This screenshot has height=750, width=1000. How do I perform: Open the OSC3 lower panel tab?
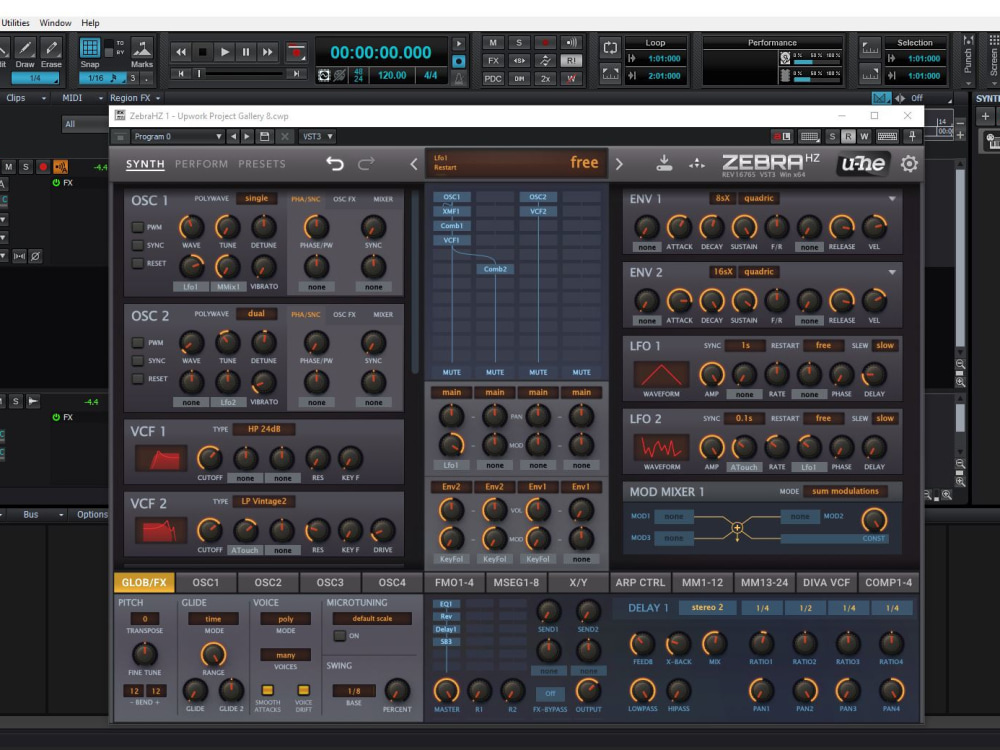coord(330,582)
